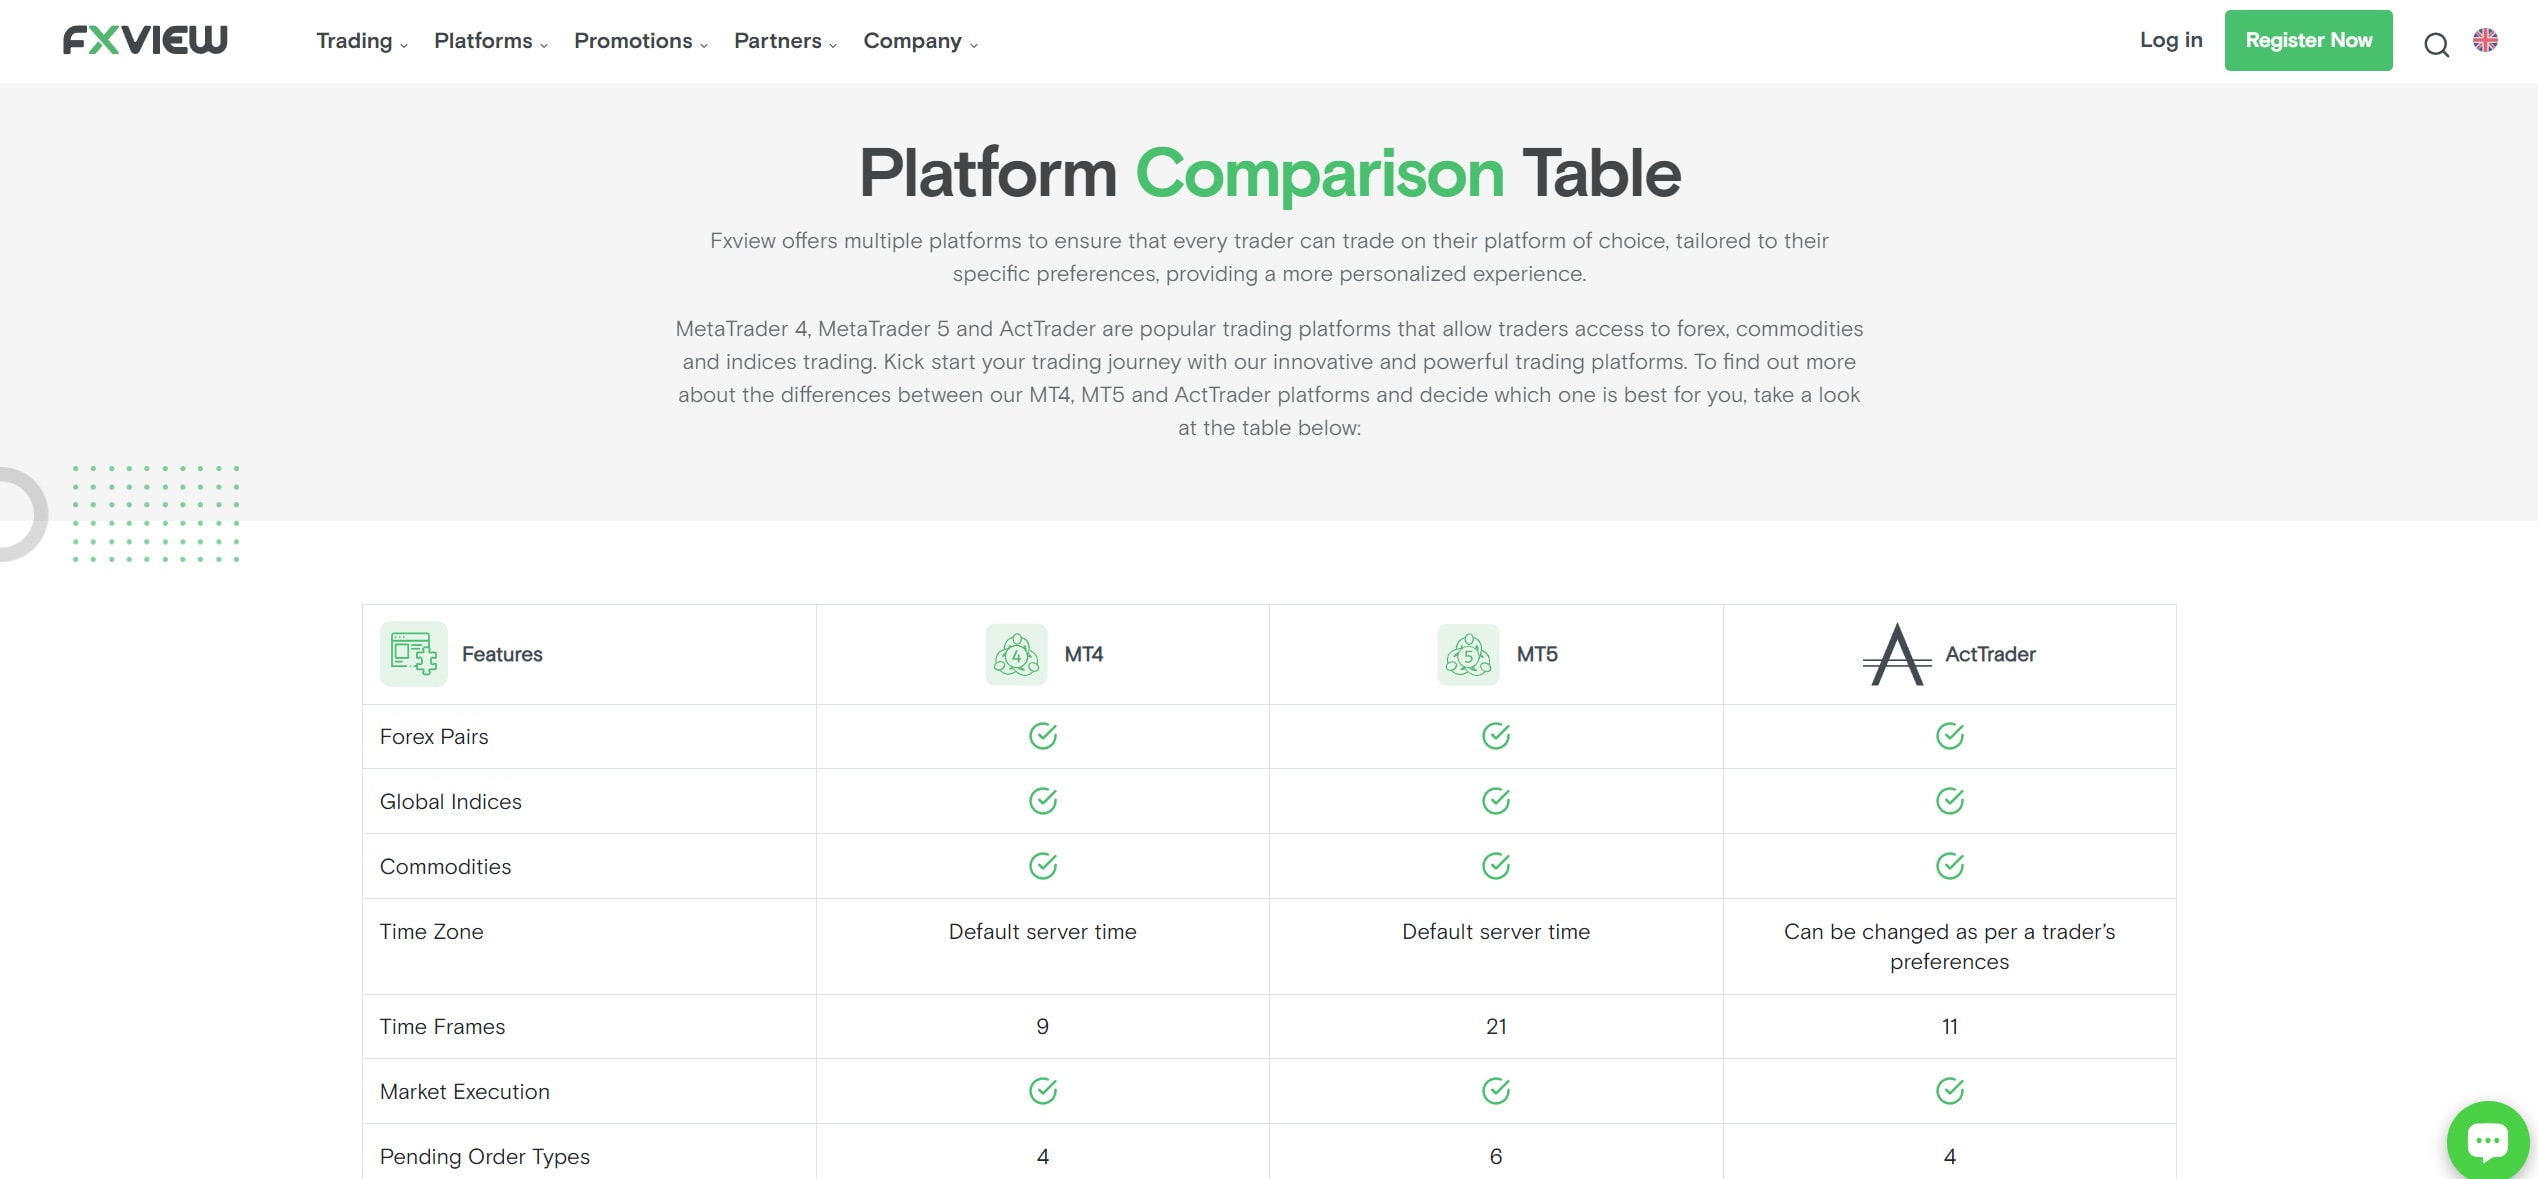
Task: Click the Forex Pairs row label
Action: pyautogui.click(x=434, y=737)
